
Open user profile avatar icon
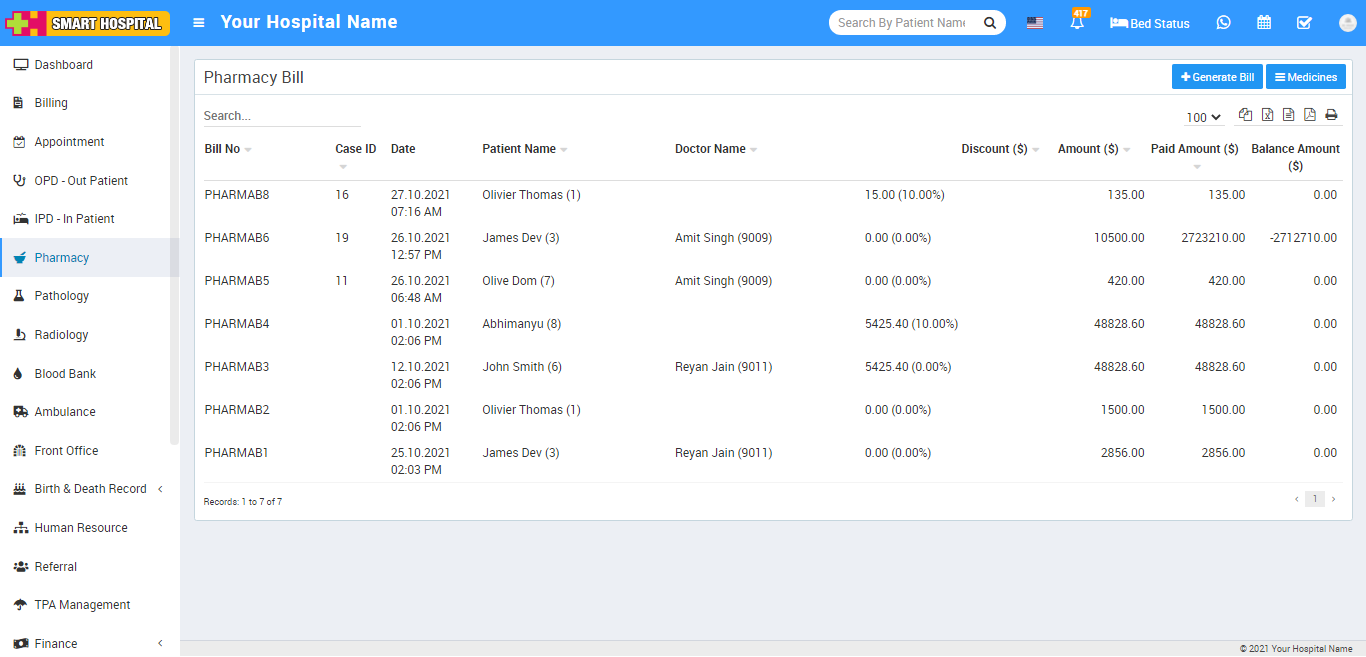(1347, 23)
